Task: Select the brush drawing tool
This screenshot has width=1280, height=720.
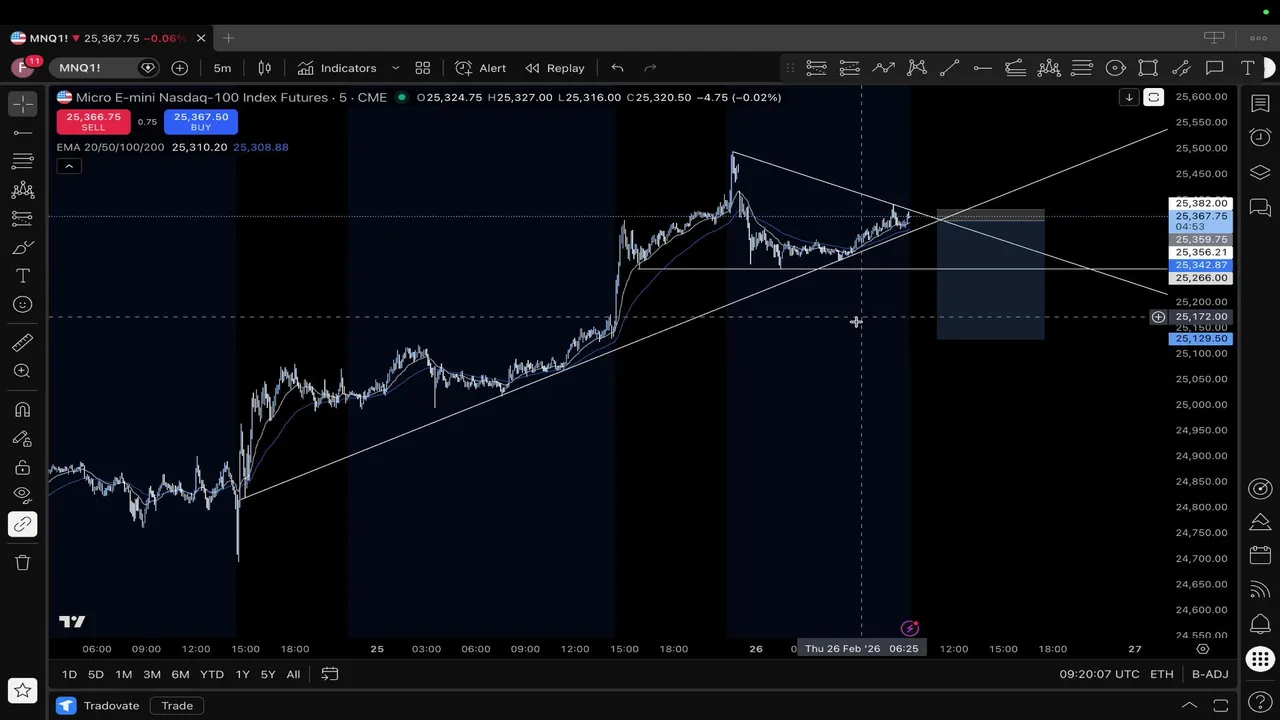Action: point(22,247)
